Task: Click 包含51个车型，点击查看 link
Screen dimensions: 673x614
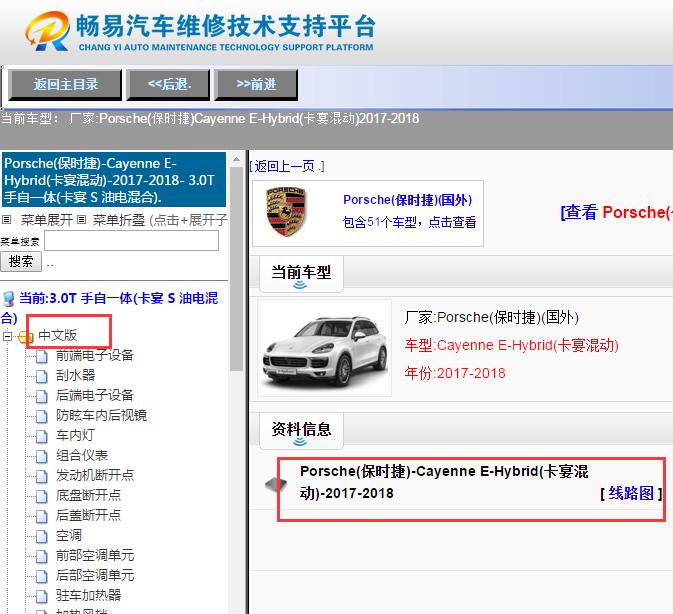Action: tap(409, 222)
